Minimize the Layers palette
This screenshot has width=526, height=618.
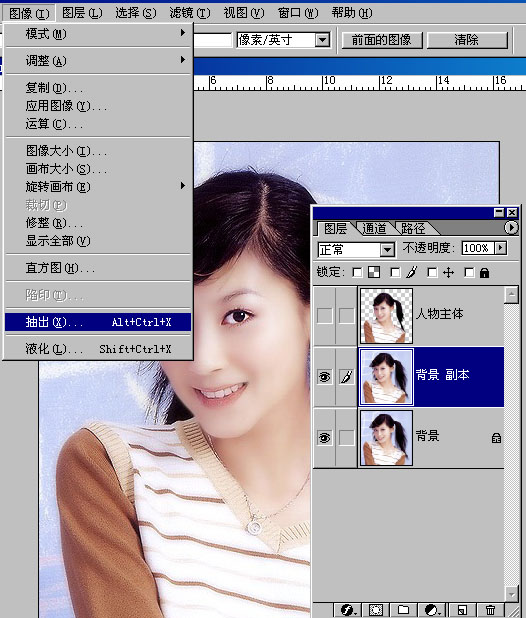[x=499, y=213]
